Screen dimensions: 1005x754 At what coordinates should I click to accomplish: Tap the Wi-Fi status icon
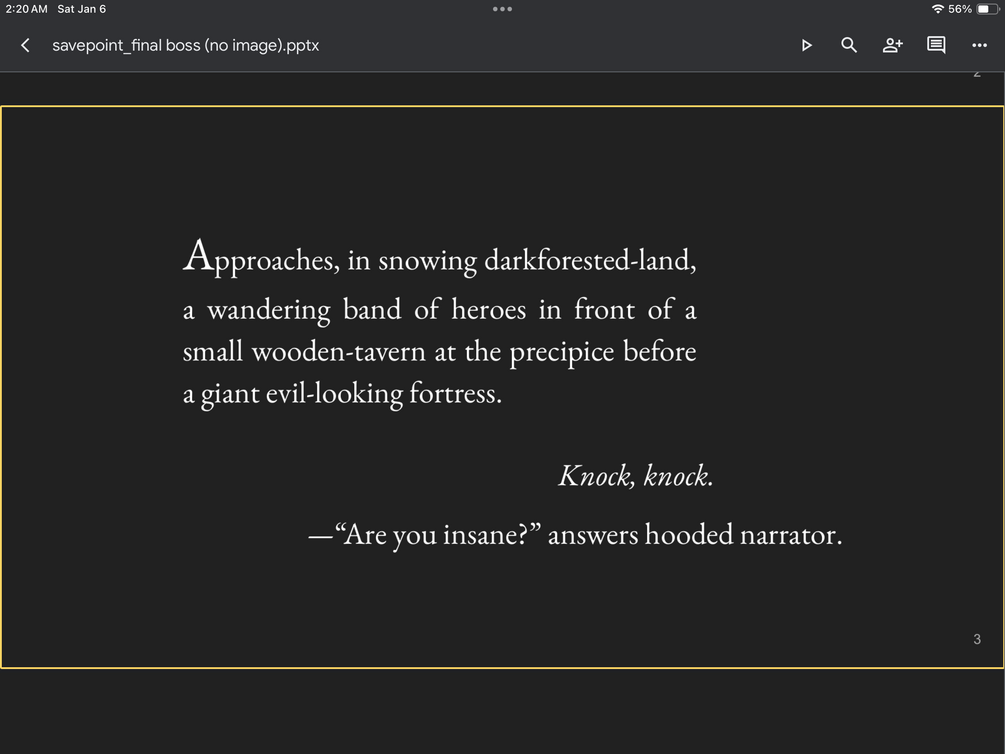pyautogui.click(x=938, y=9)
